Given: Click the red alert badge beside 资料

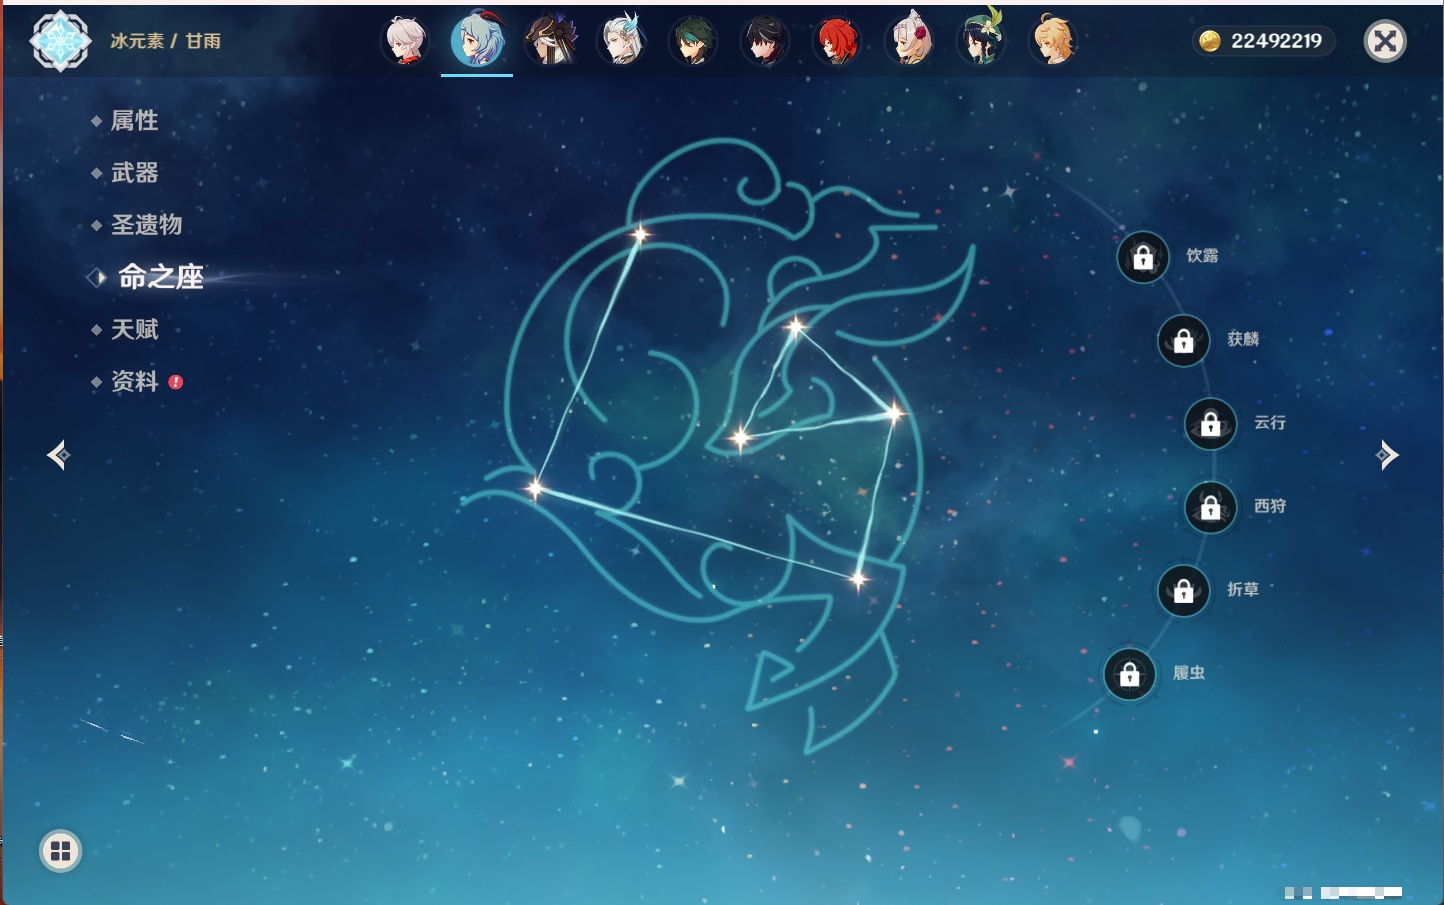Looking at the screenshot, I should (176, 381).
